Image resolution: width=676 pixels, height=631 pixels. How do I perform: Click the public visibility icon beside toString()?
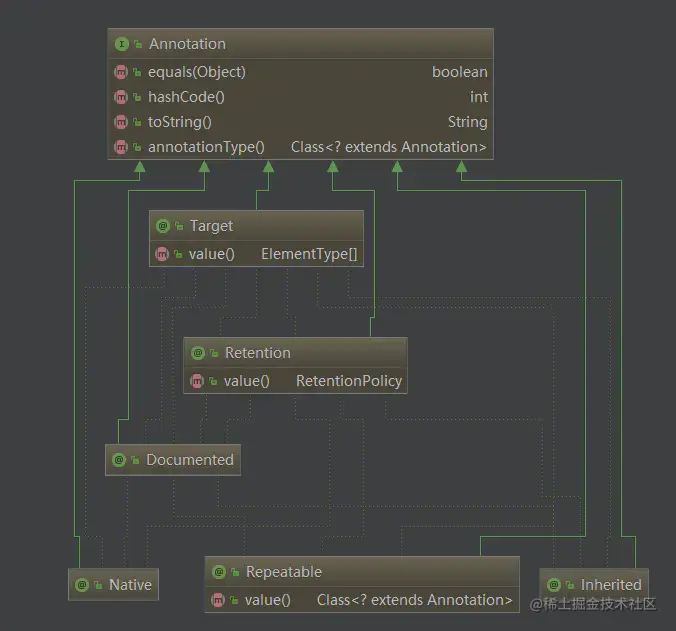137,122
